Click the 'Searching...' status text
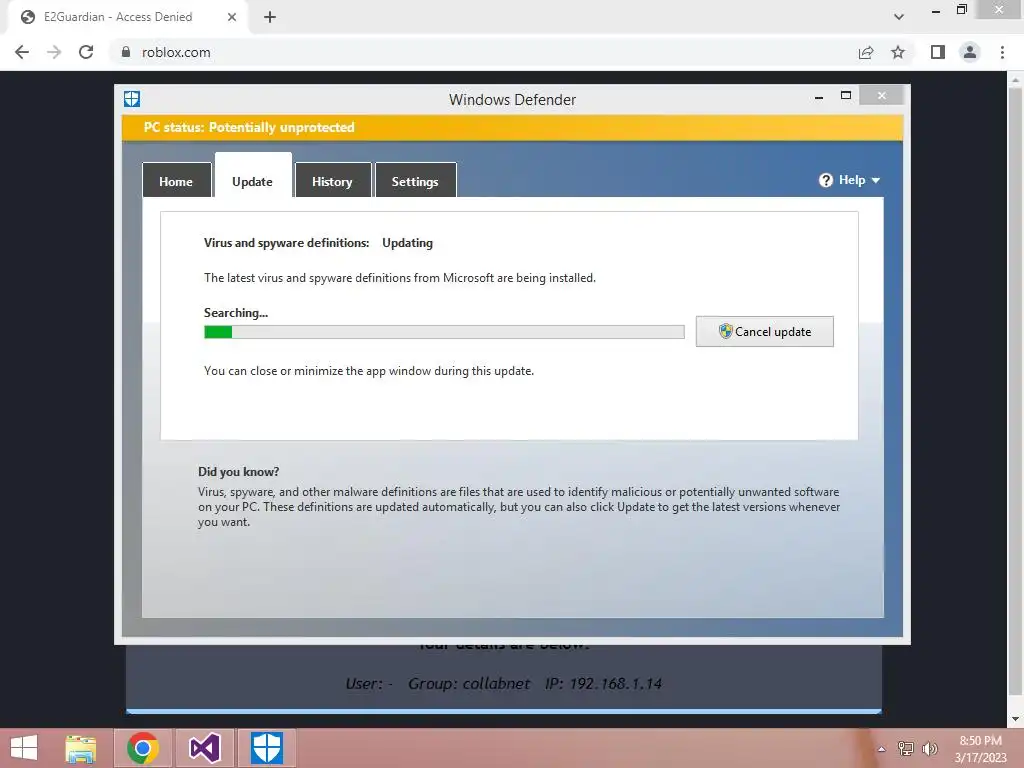The image size is (1024, 768). click(236, 313)
